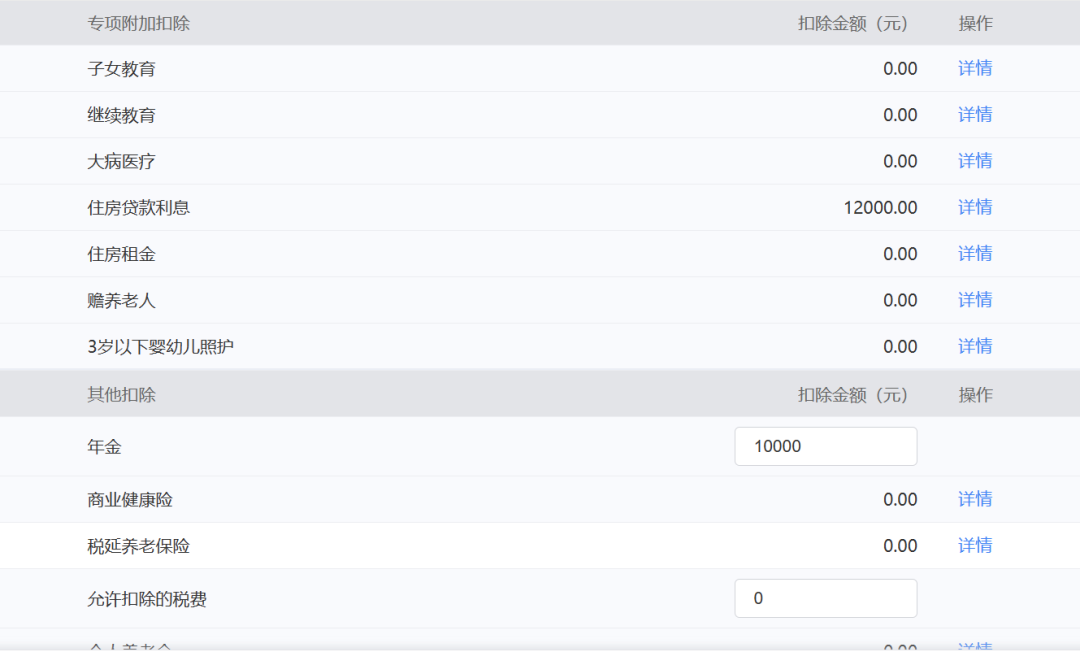Click the 其他扣除 section header
Viewport: 1080px width, 652px height.
(121, 395)
